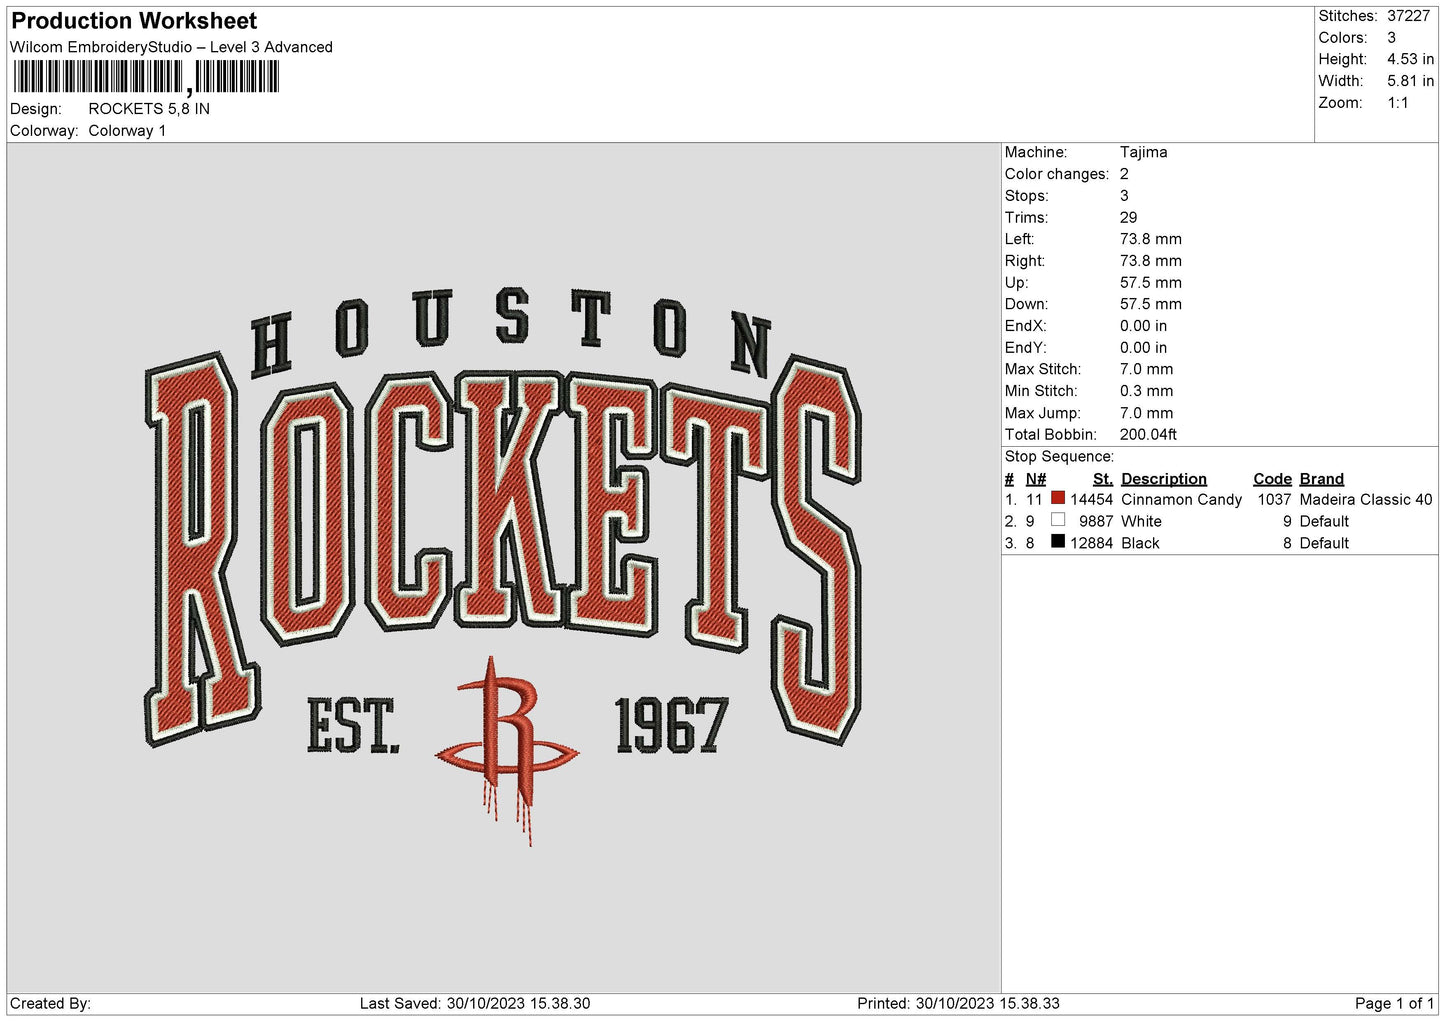Viewport: 1445px width, 1021px height.
Task: Click the Black thread color swatch
Action: pyautogui.click(x=1058, y=542)
